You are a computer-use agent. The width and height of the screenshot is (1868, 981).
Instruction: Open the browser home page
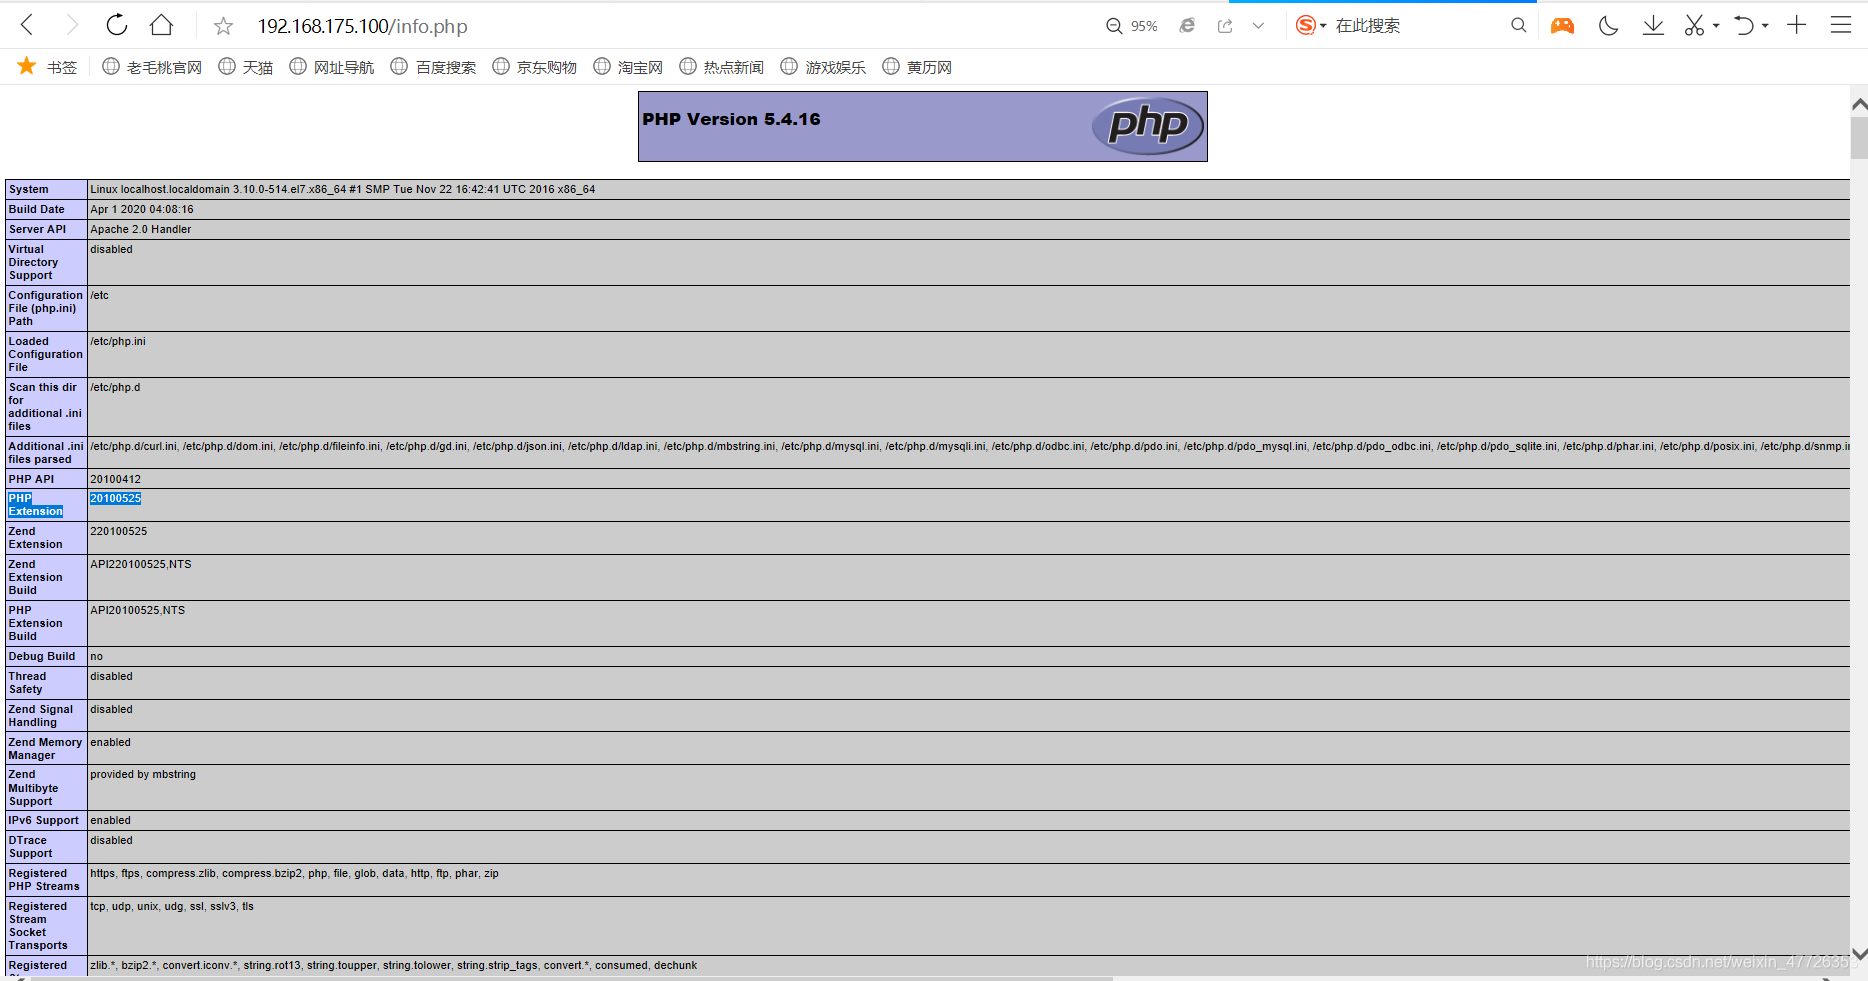pos(161,25)
